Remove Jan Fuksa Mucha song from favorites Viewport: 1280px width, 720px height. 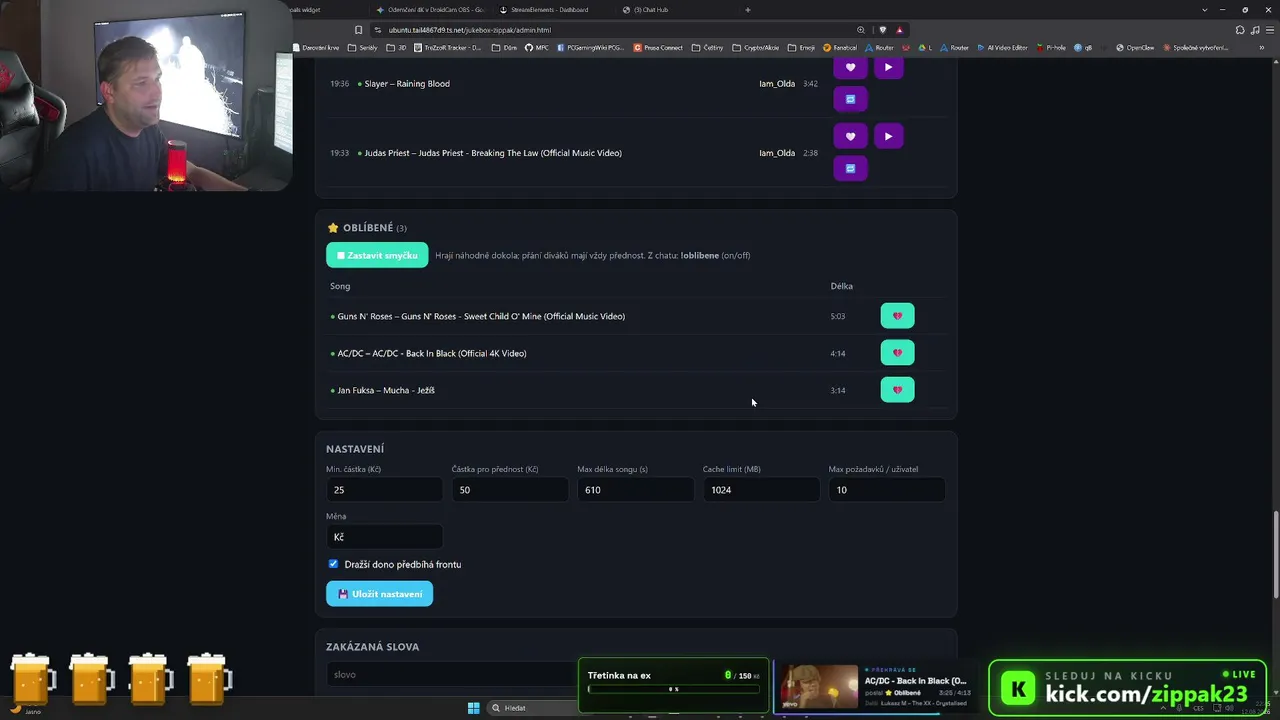click(x=897, y=390)
